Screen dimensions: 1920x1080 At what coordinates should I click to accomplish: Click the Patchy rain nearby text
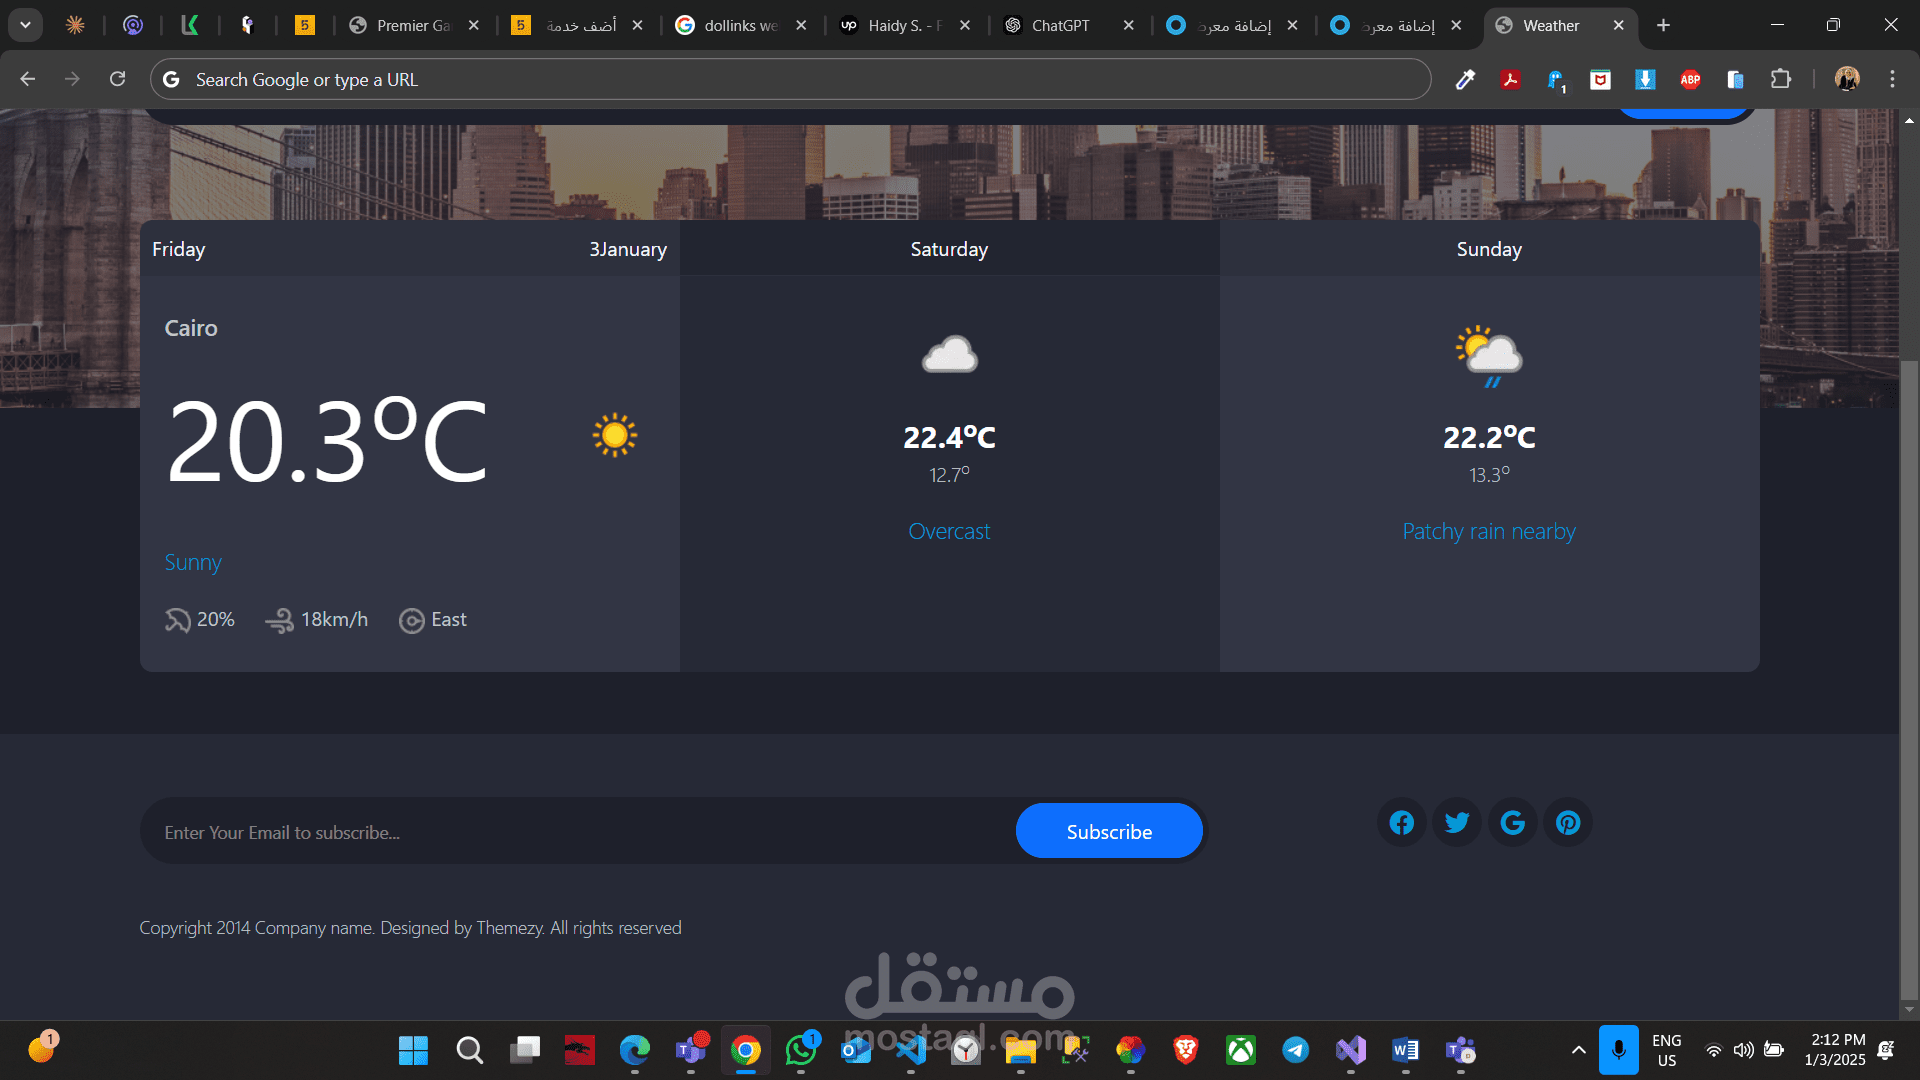[1489, 532]
